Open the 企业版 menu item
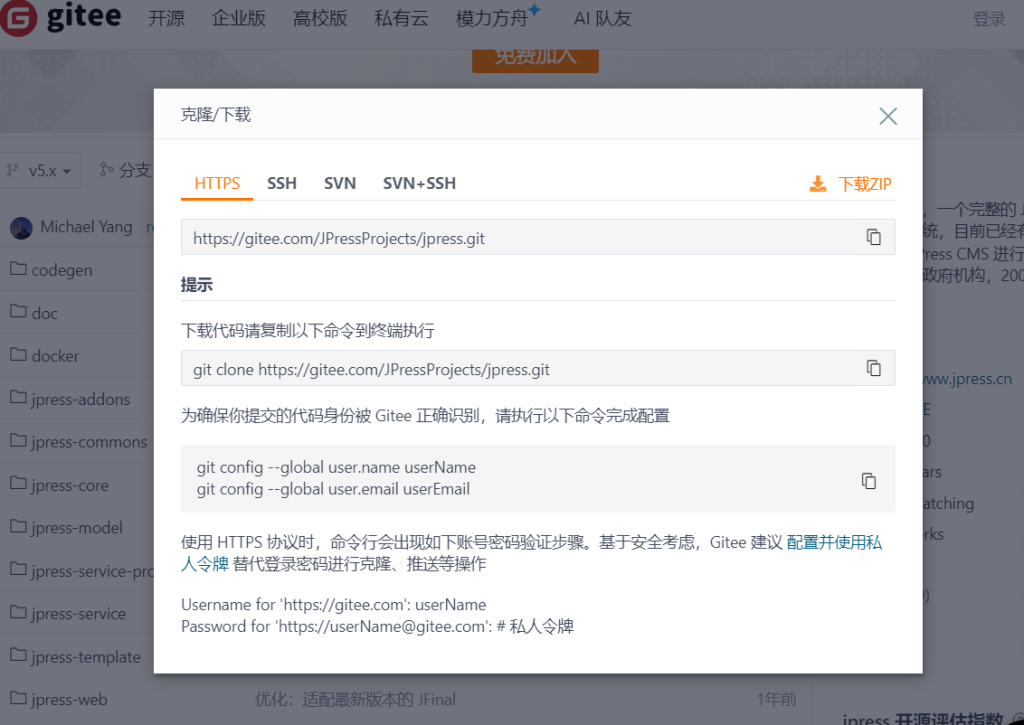 click(x=239, y=19)
